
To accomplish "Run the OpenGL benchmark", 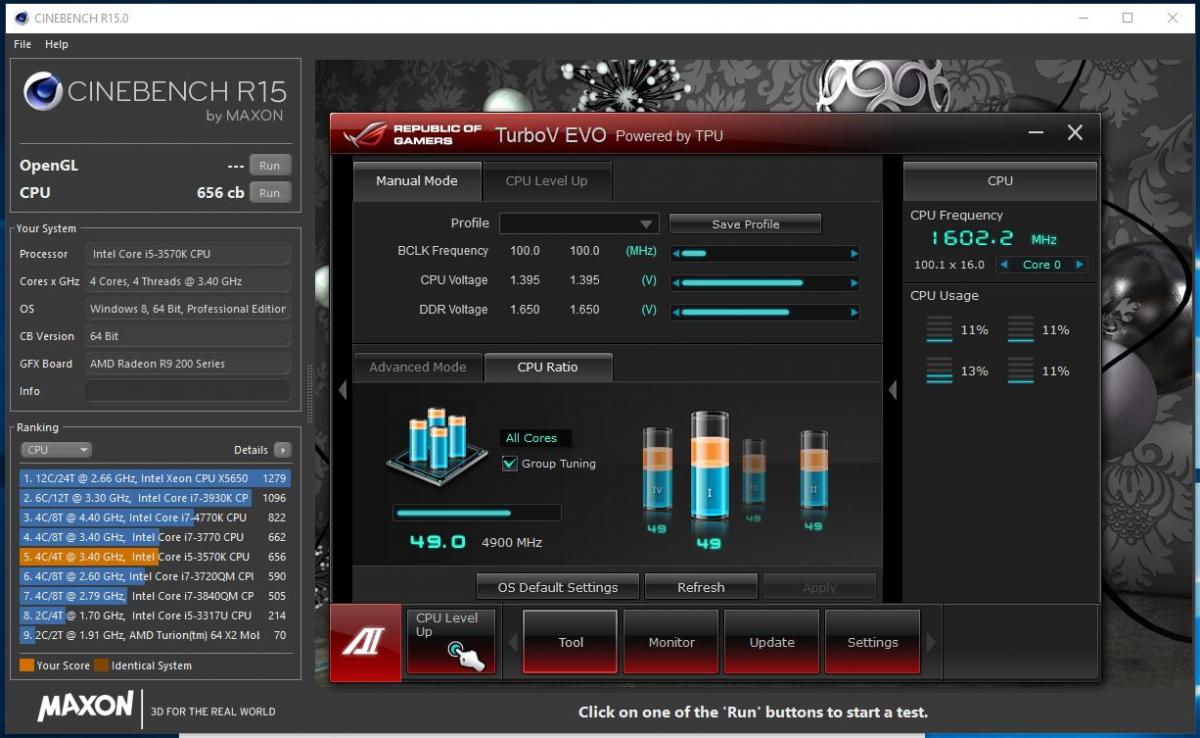I will point(269,166).
